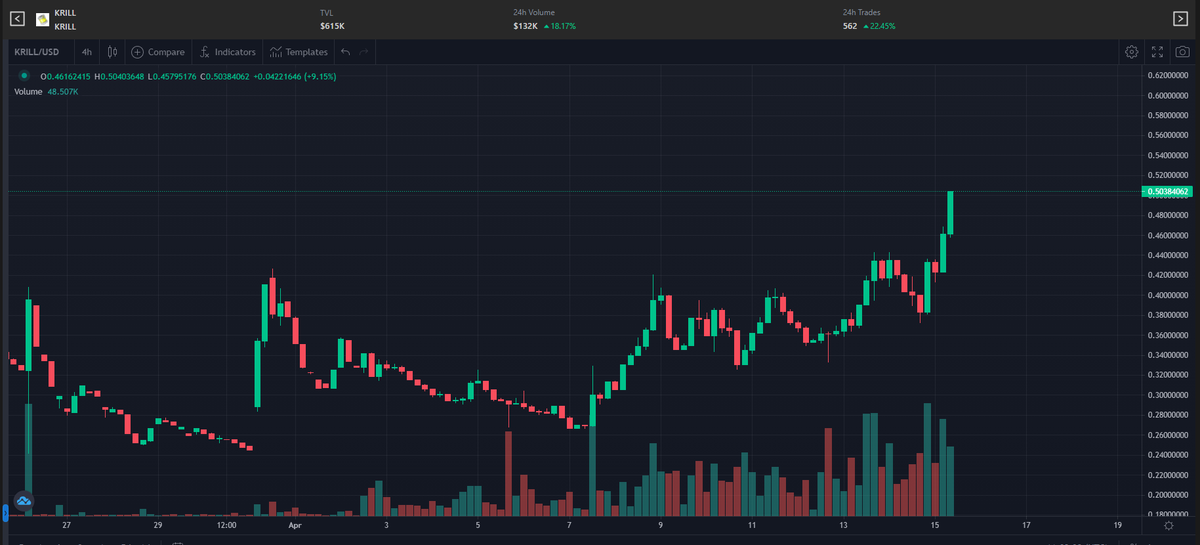Open the TradingView logo link
1200x545 pixels.
(23, 500)
